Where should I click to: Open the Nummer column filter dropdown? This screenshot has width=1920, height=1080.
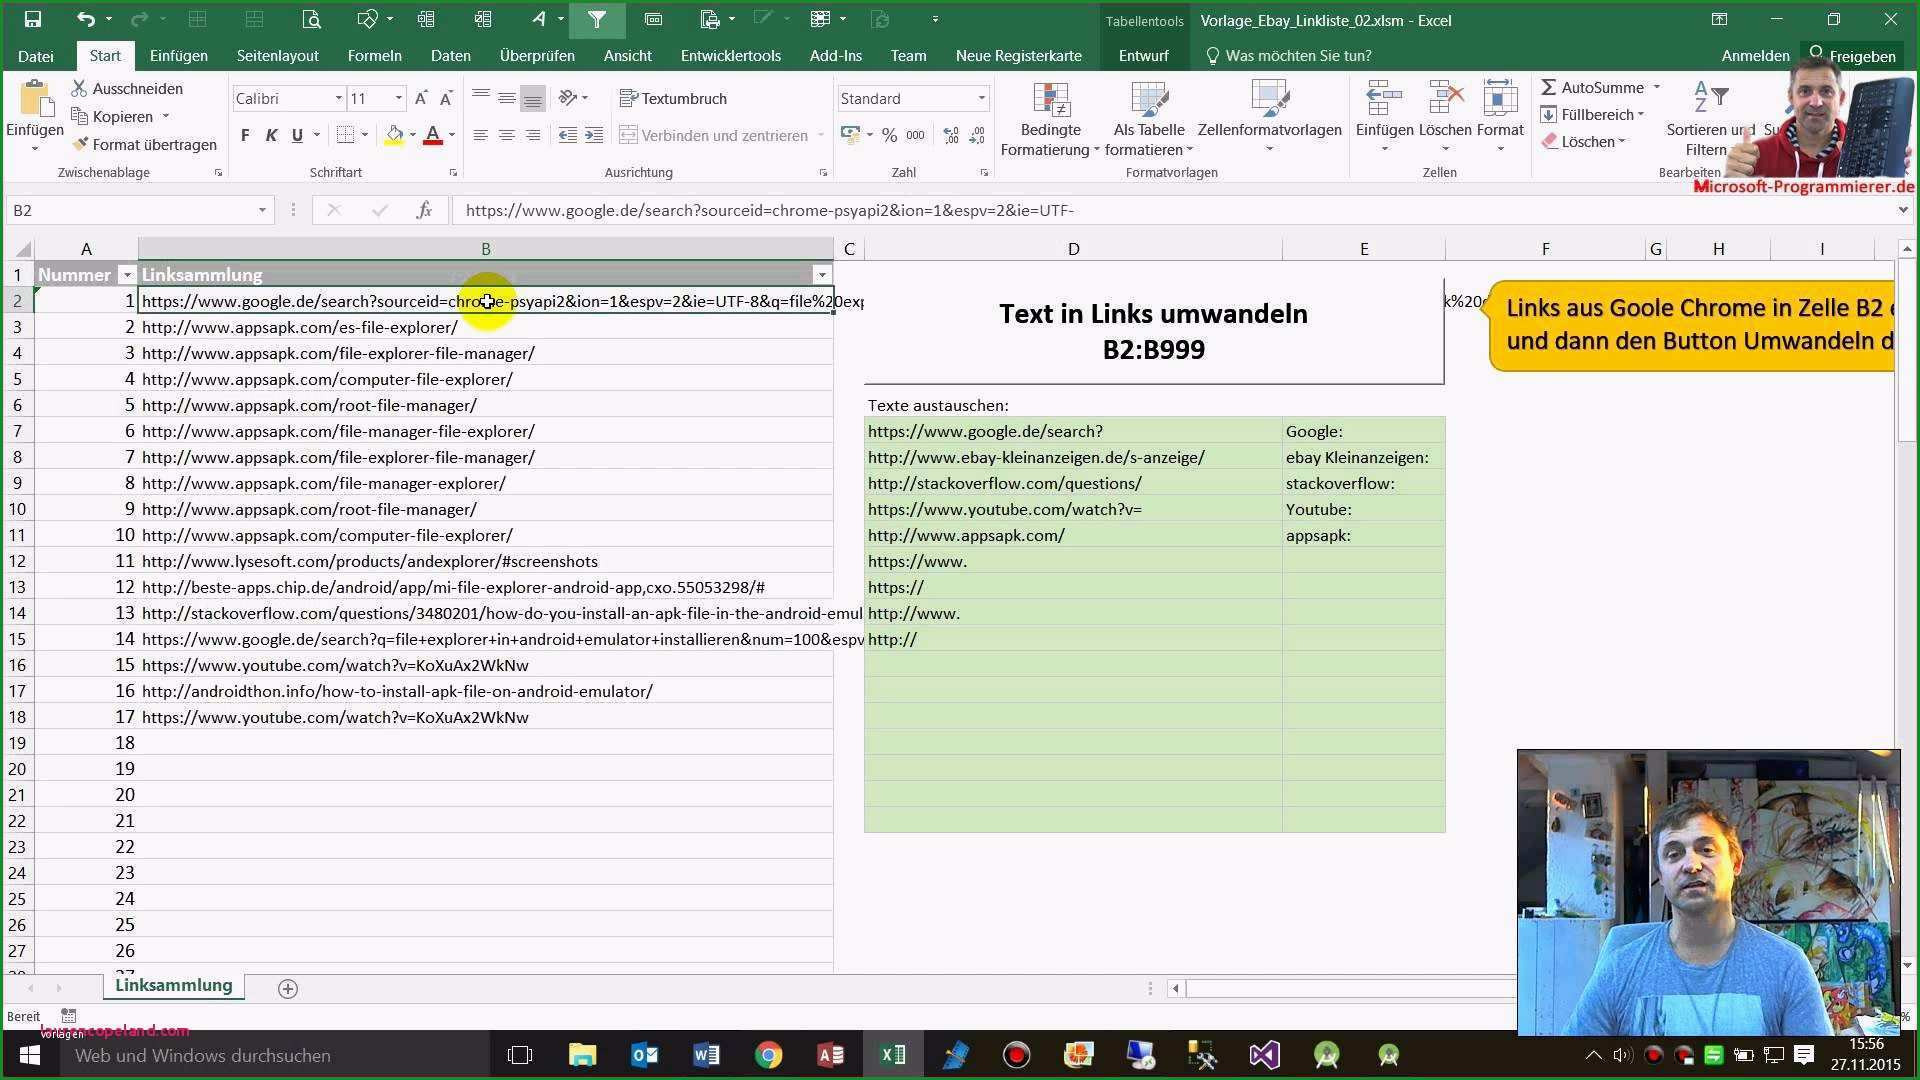tap(126, 275)
